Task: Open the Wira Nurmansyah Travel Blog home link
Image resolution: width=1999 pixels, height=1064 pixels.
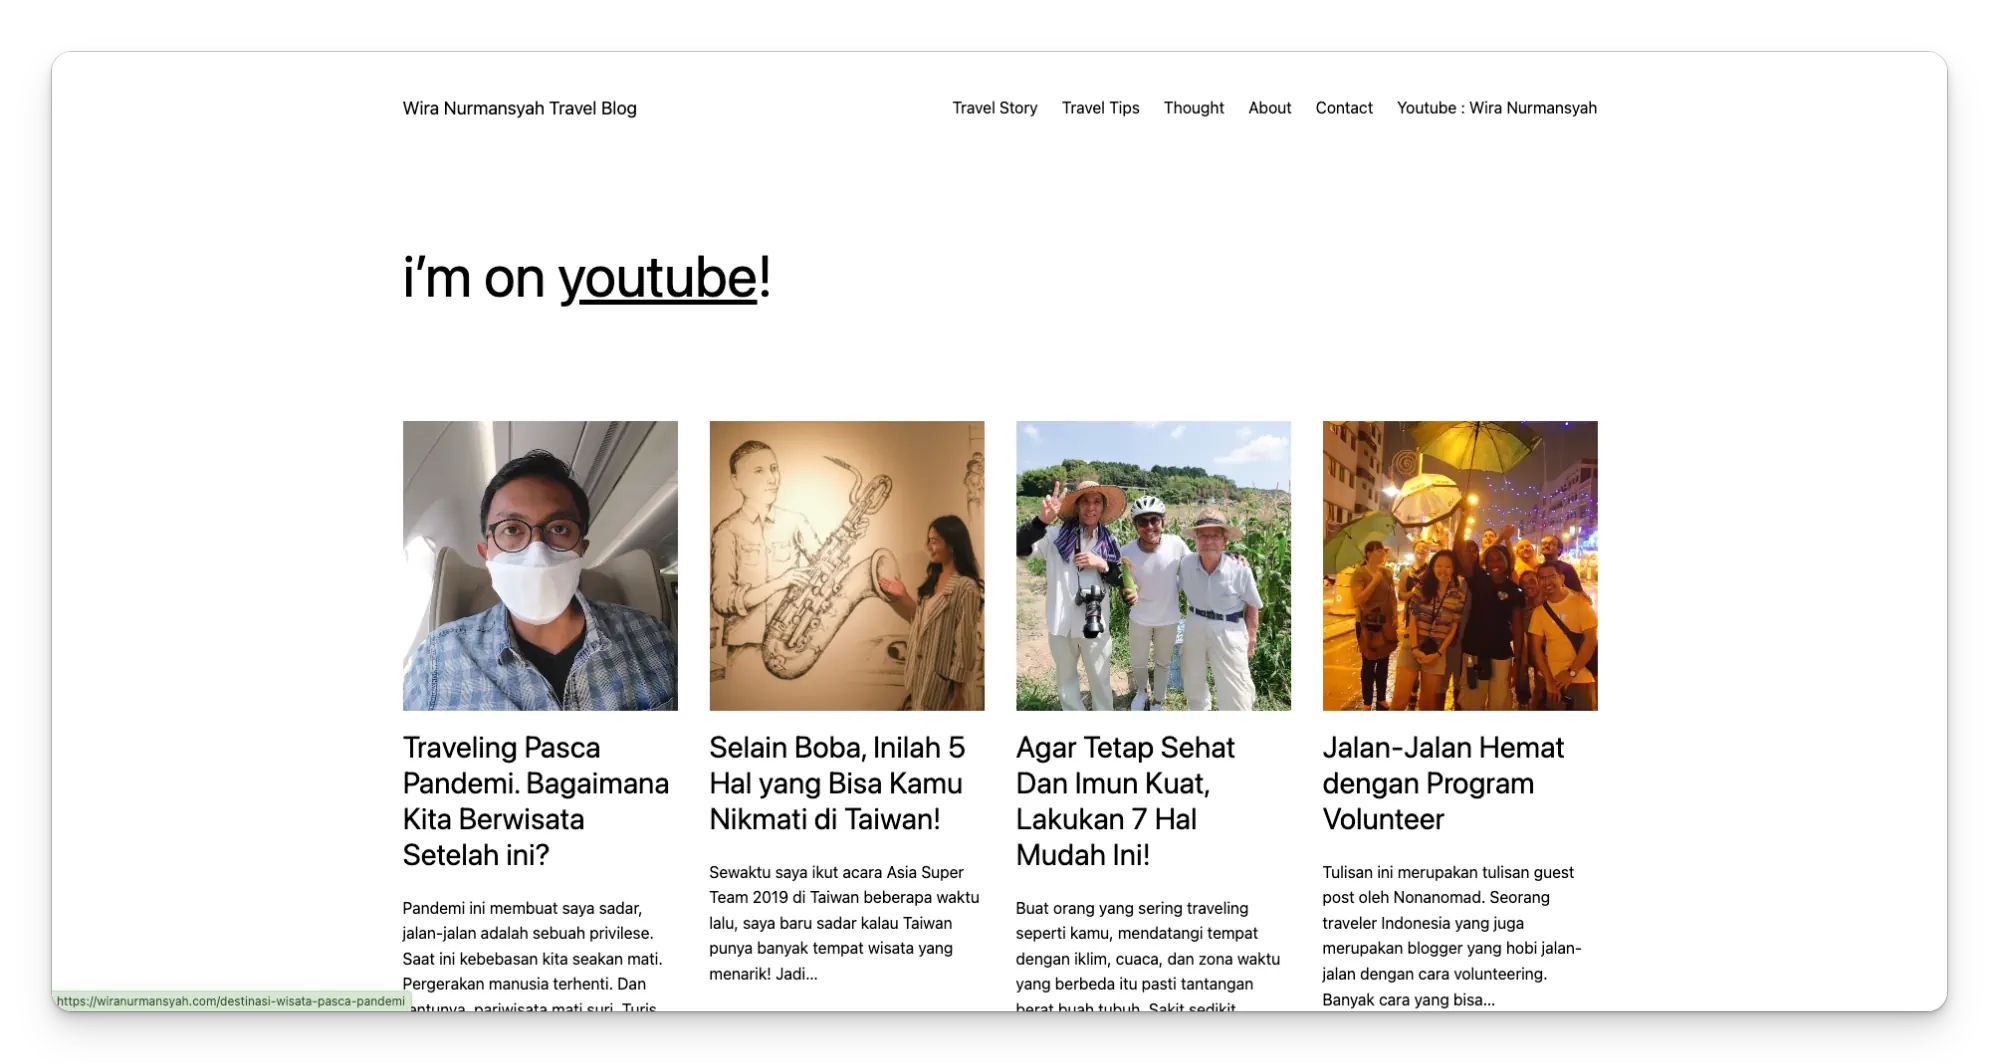Action: pyautogui.click(x=519, y=108)
